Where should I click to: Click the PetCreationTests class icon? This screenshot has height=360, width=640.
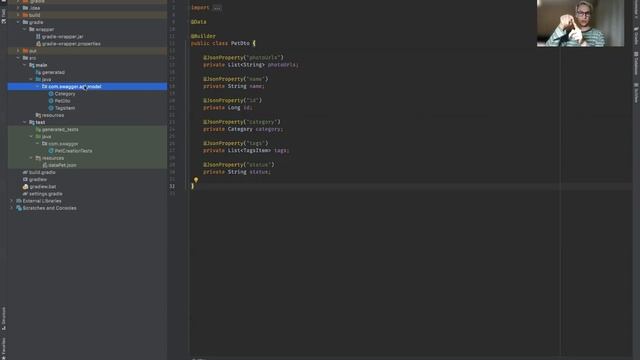pyautogui.click(x=51, y=151)
